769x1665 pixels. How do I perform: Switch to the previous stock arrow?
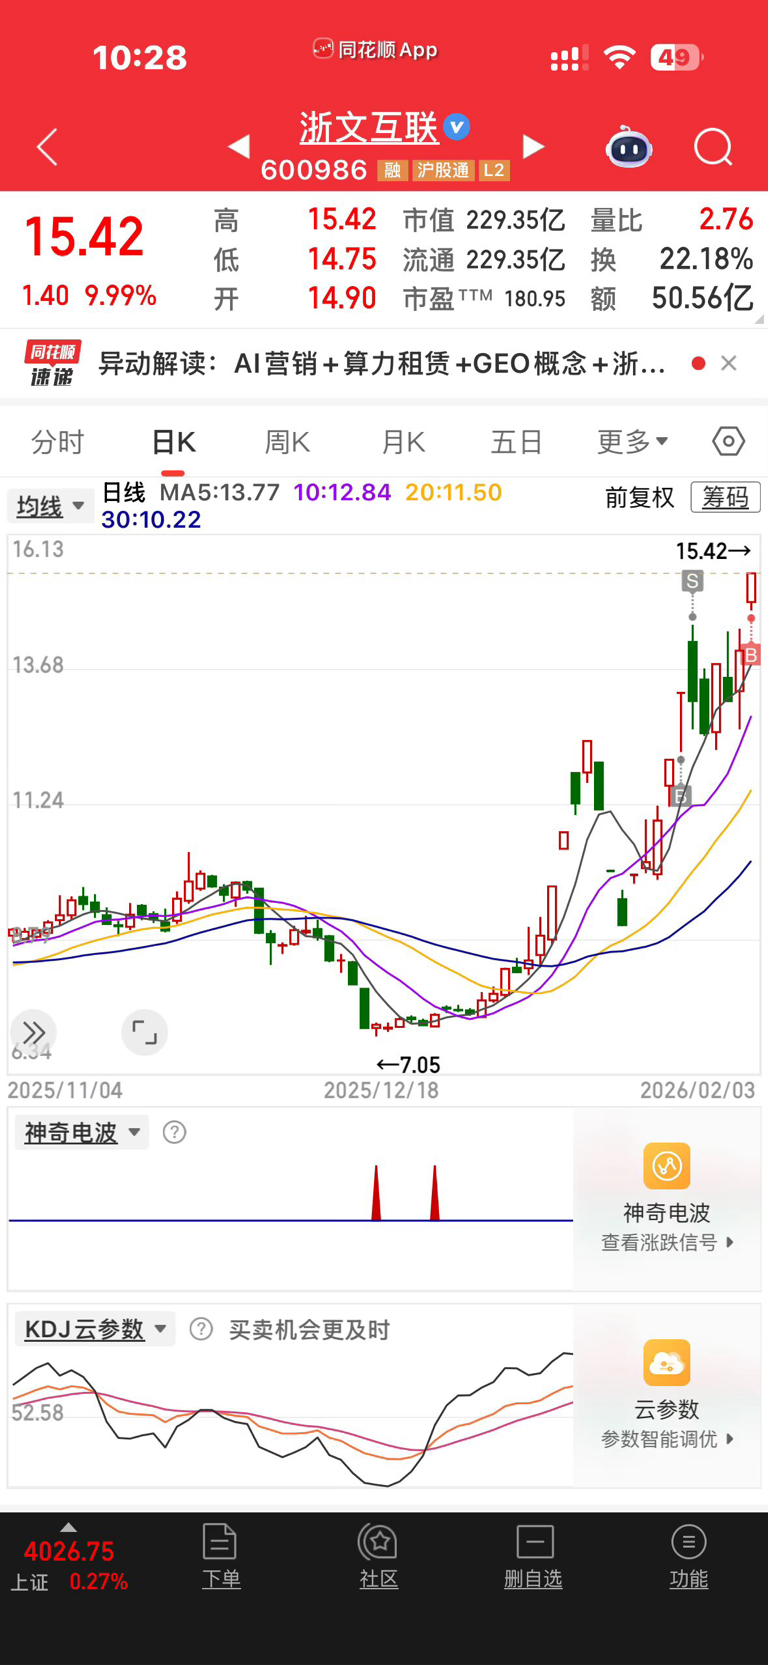pyautogui.click(x=238, y=147)
